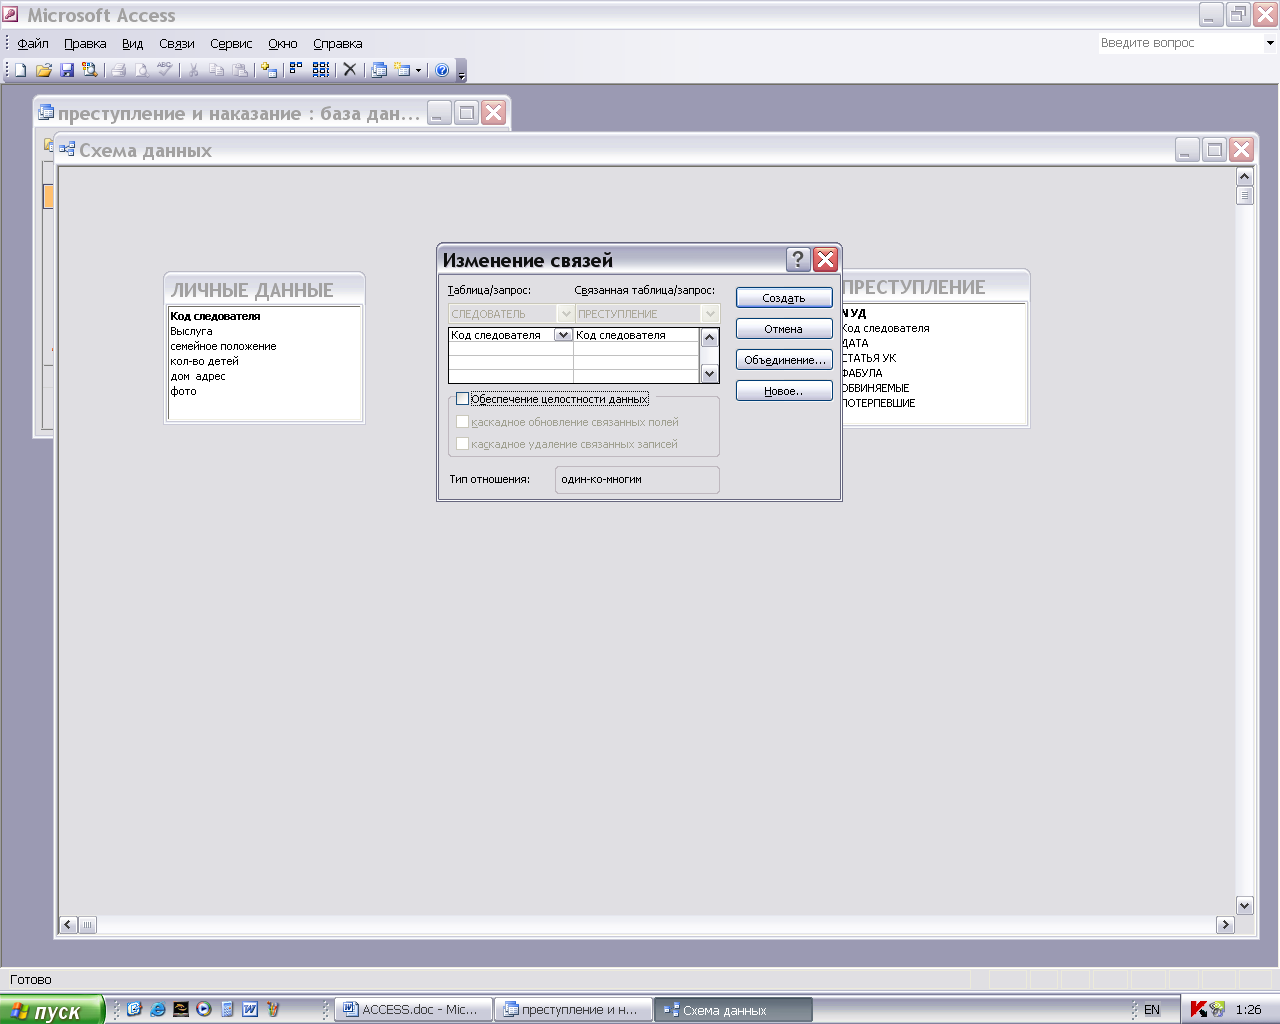Open the Правка menu
This screenshot has width=1280, height=1024.
pyautogui.click(x=85, y=44)
